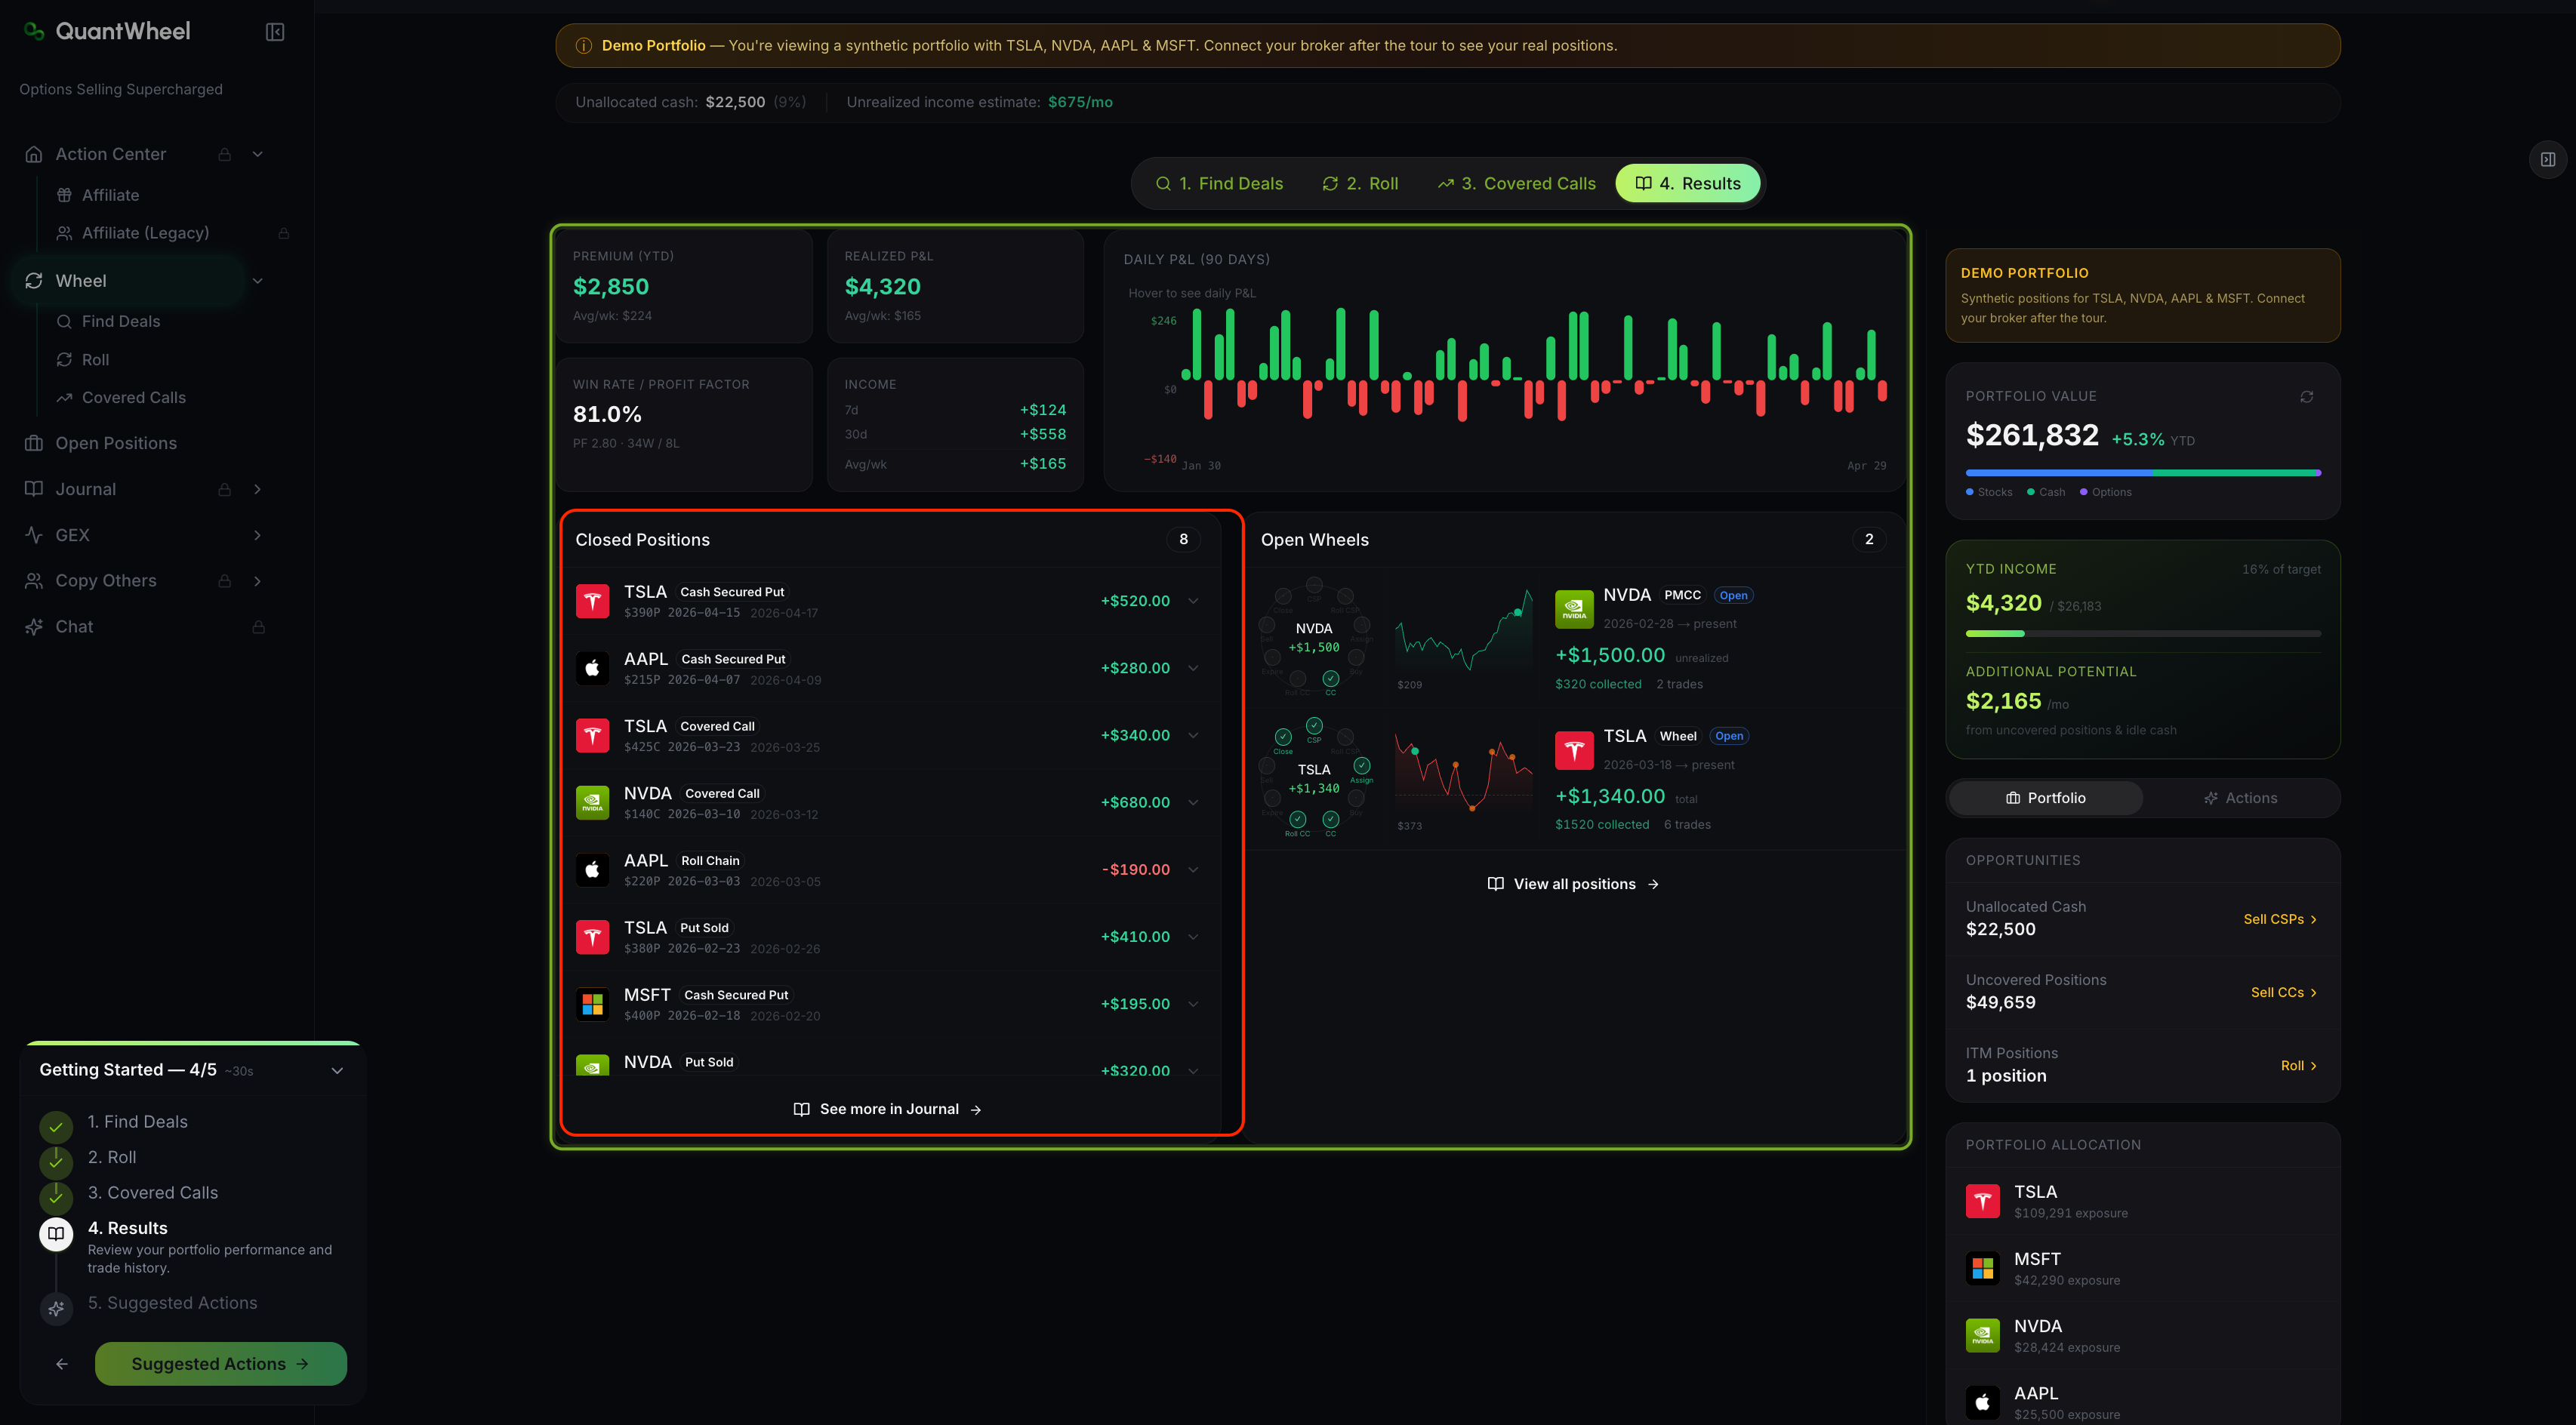Open See more in Journal link
The width and height of the screenshot is (2576, 1425).
tap(888, 1109)
